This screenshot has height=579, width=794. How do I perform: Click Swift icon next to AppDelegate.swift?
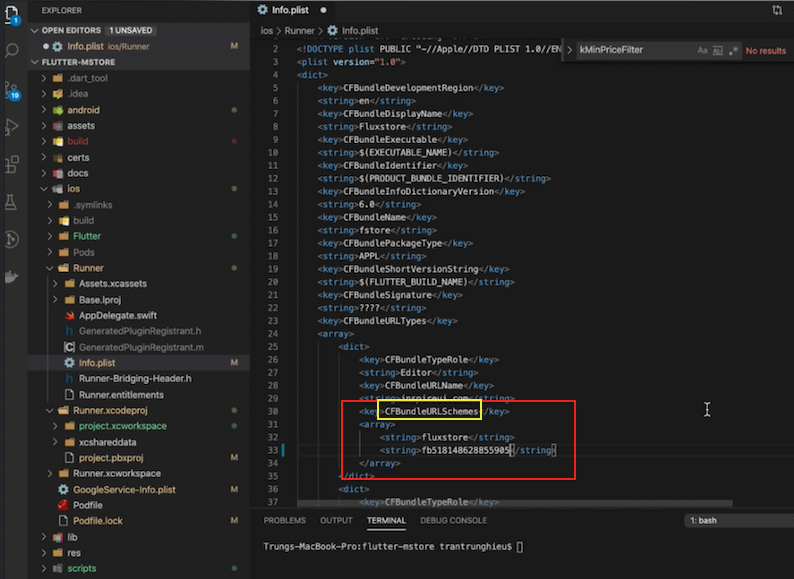pos(70,316)
